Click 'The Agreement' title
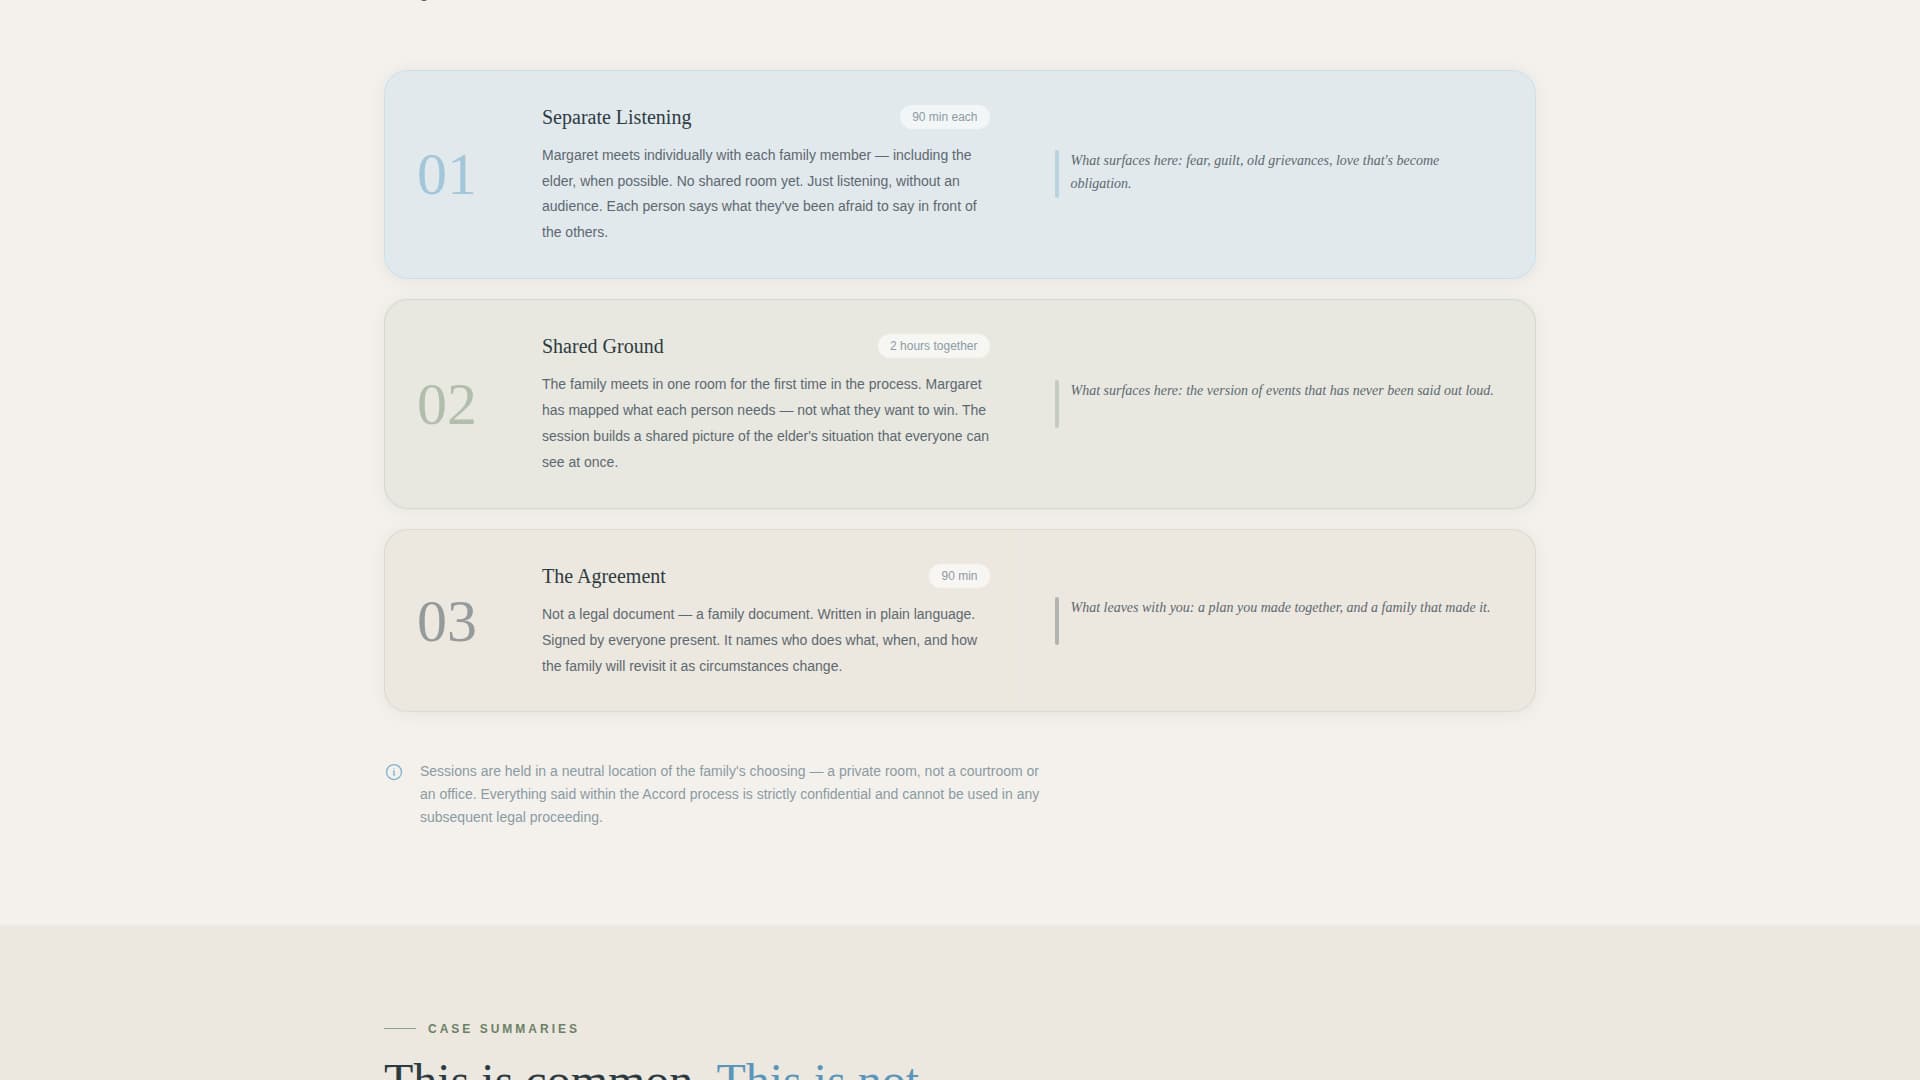1920x1080 pixels. coord(603,576)
